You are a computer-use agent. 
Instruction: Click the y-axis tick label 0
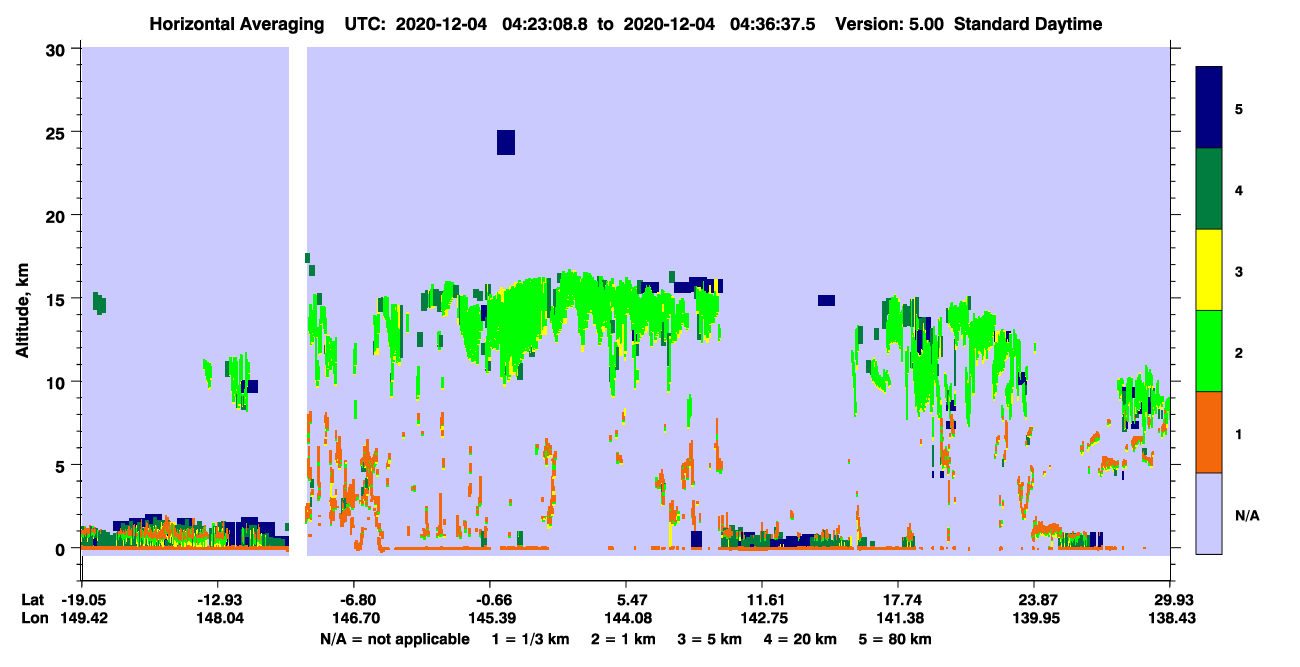62,549
